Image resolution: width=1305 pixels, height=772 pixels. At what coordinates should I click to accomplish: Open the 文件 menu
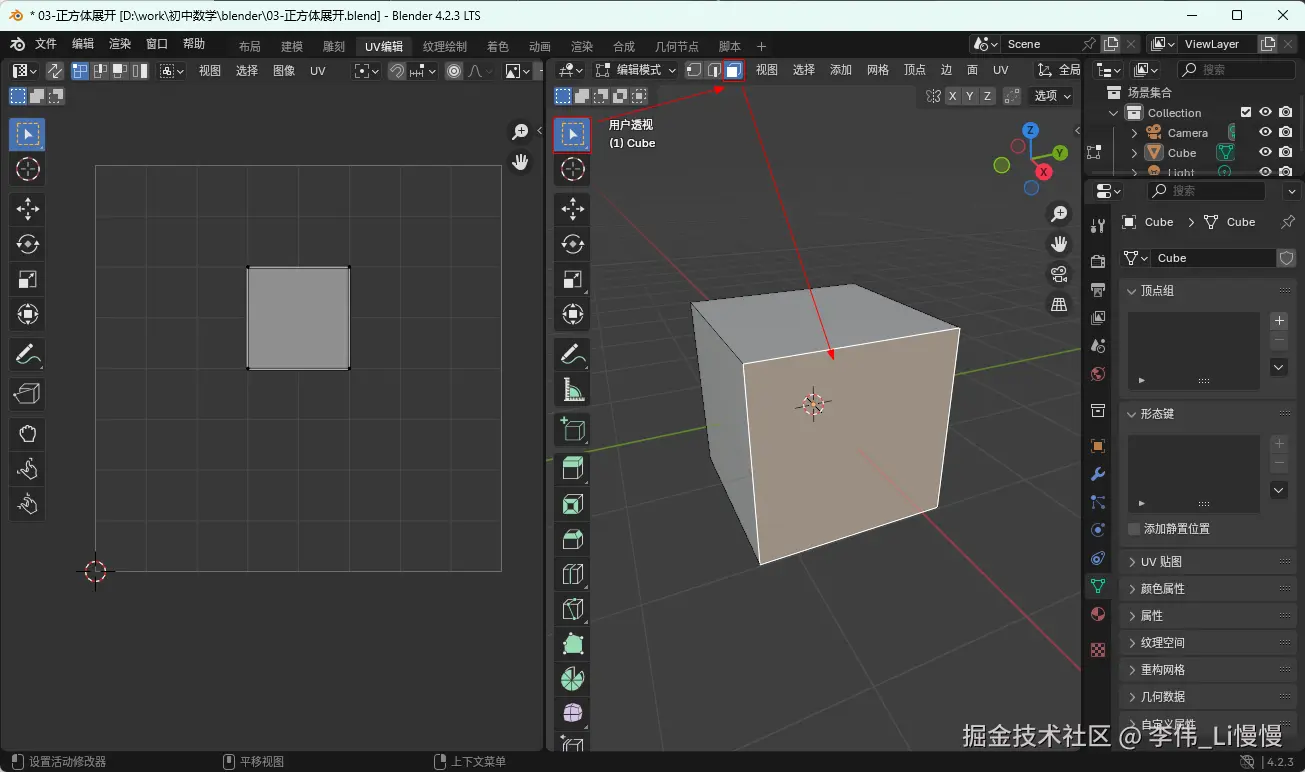[46, 44]
